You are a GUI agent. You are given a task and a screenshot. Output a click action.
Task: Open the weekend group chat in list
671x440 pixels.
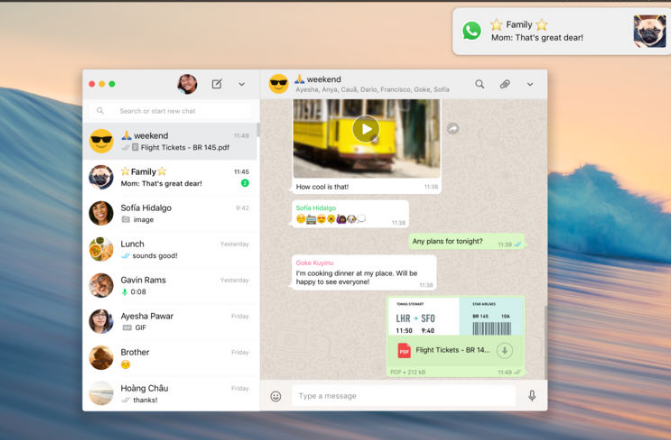click(169, 141)
